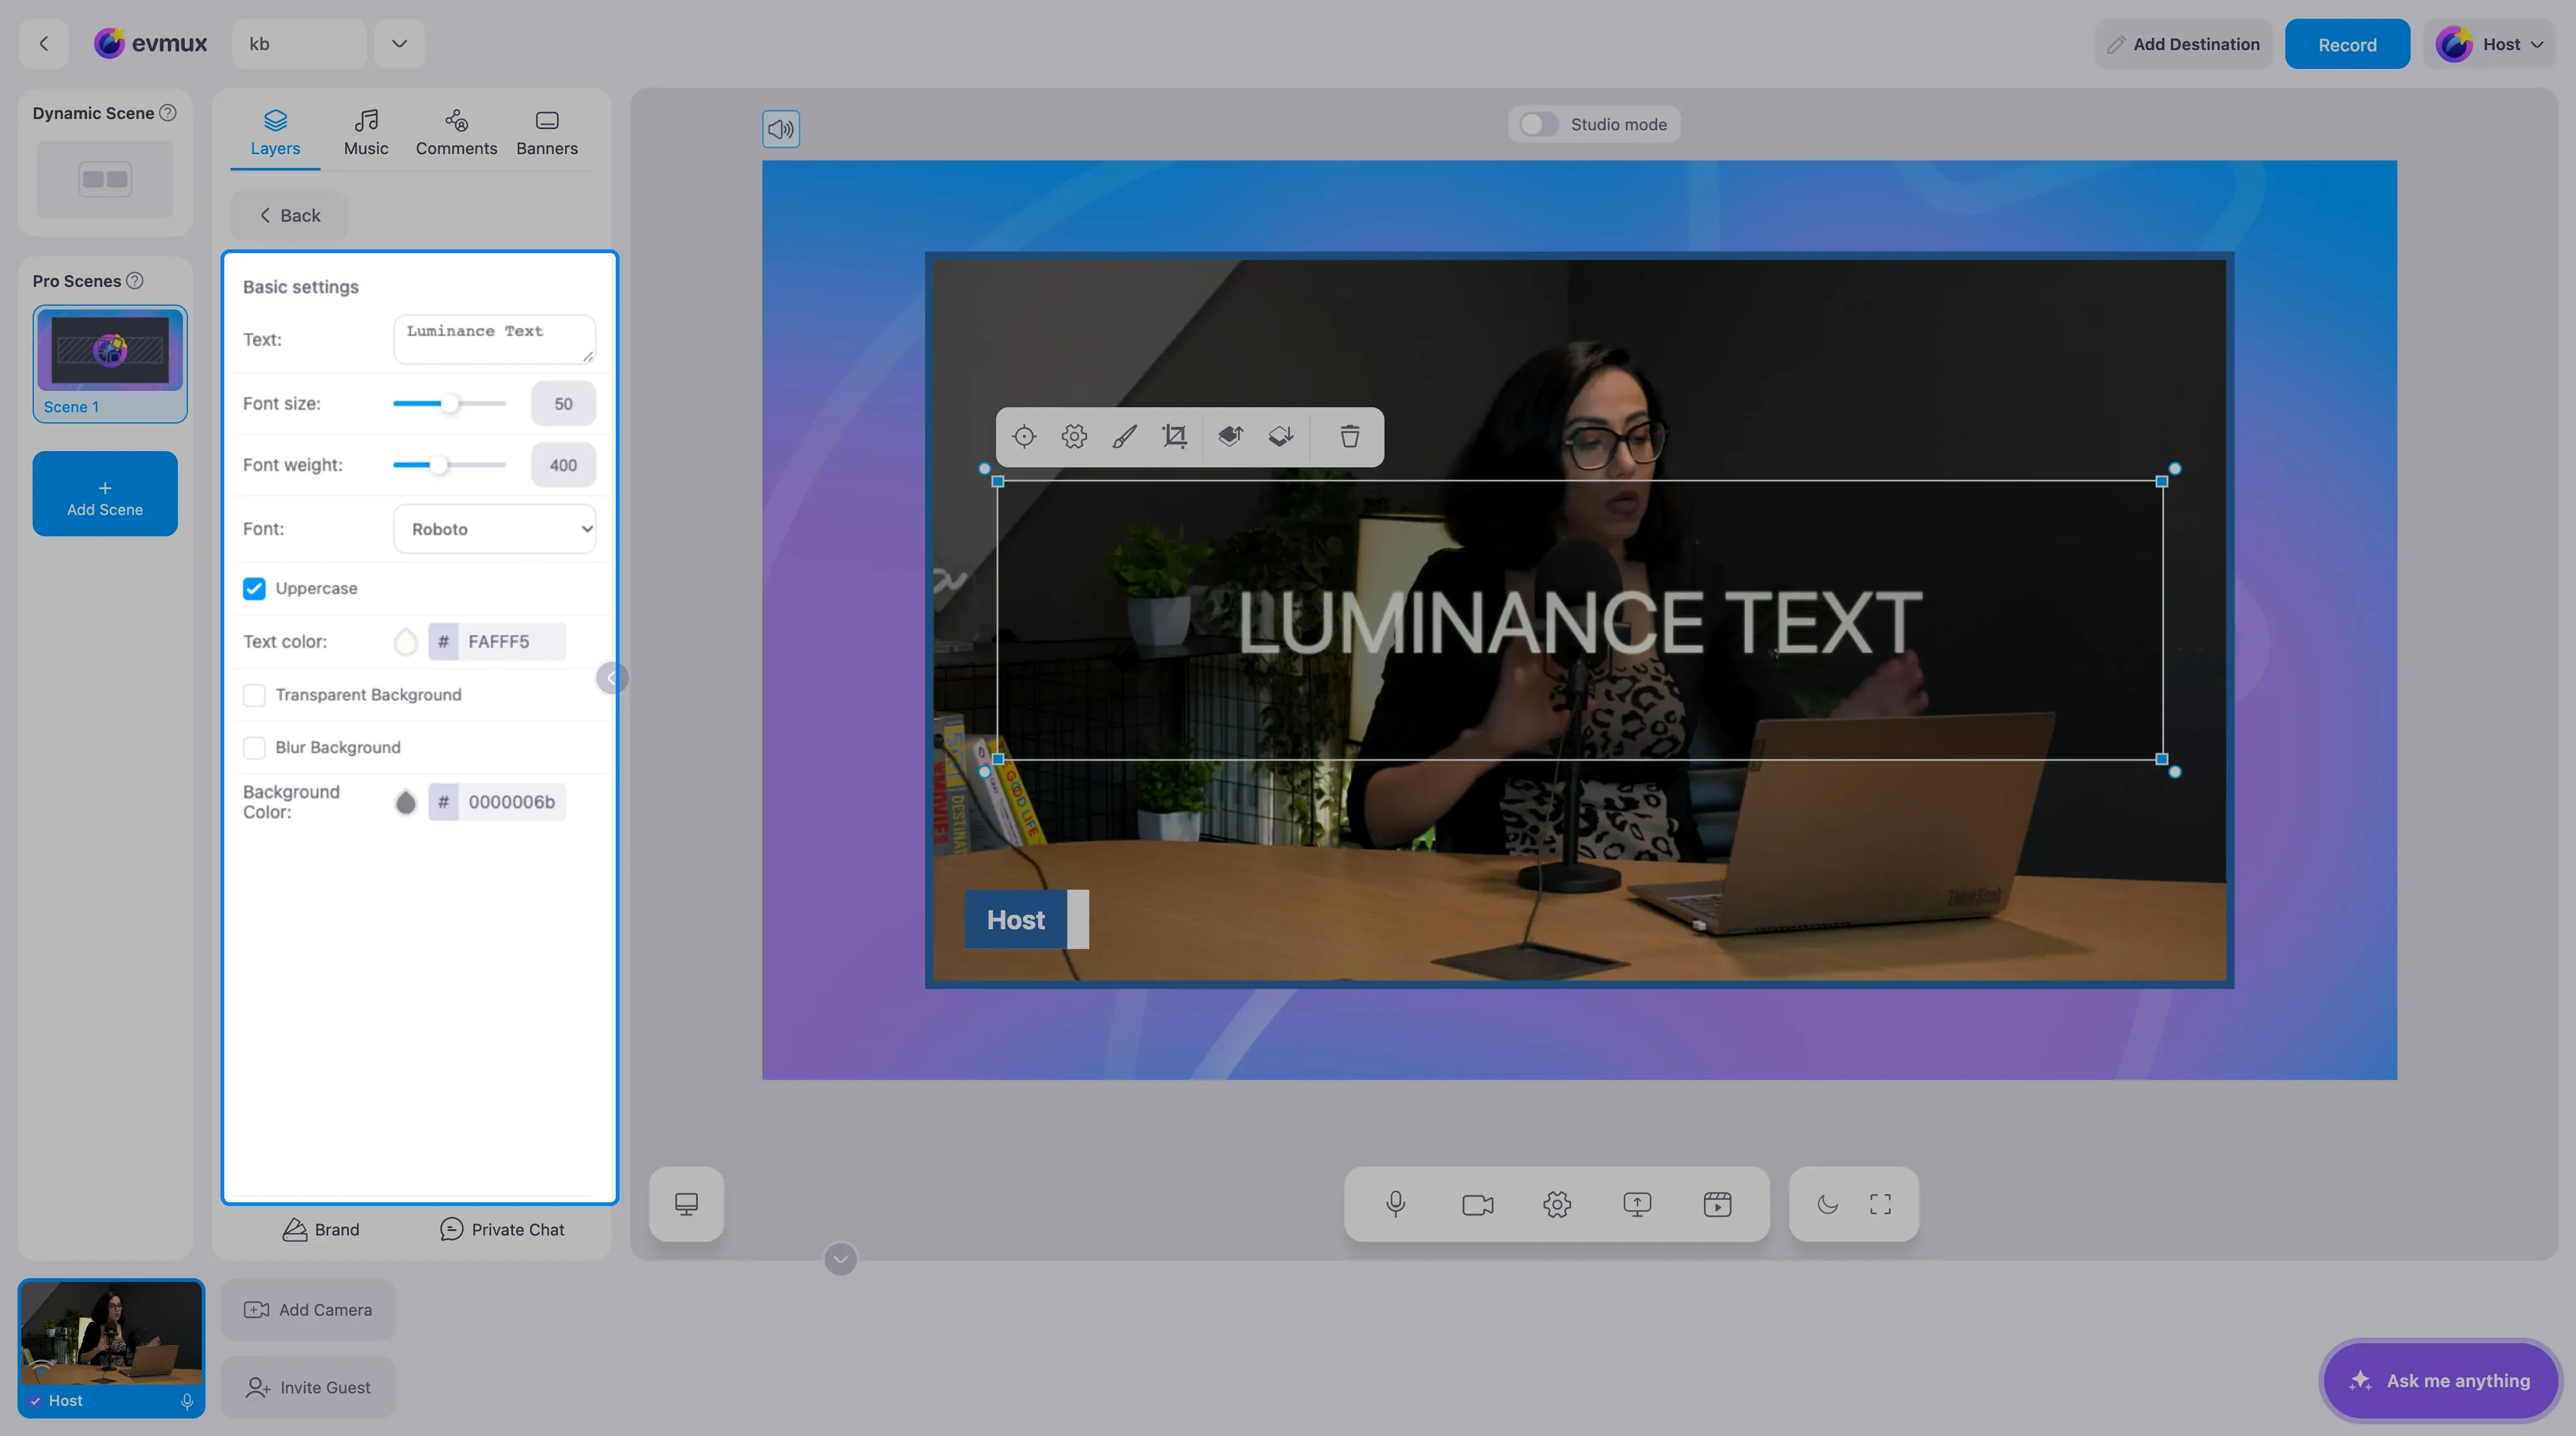This screenshot has width=2576, height=1436.
Task: Open the Font dropdown showing Roboto
Action: (x=494, y=529)
